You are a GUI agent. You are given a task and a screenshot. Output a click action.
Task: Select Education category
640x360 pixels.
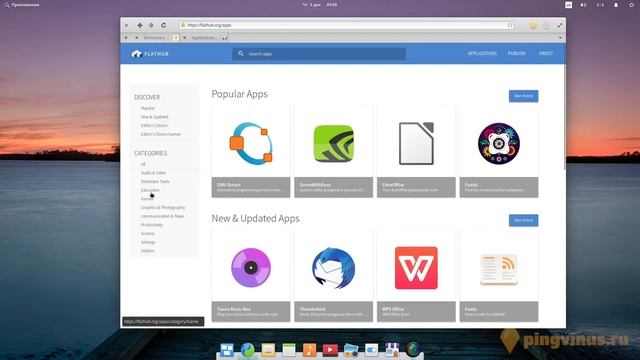(150, 190)
